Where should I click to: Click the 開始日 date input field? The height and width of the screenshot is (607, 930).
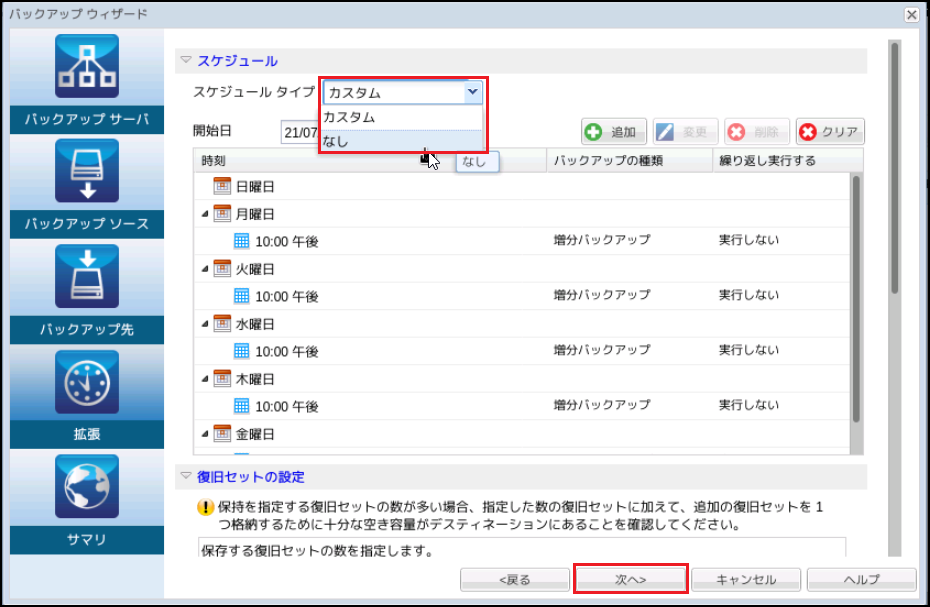(x=300, y=132)
